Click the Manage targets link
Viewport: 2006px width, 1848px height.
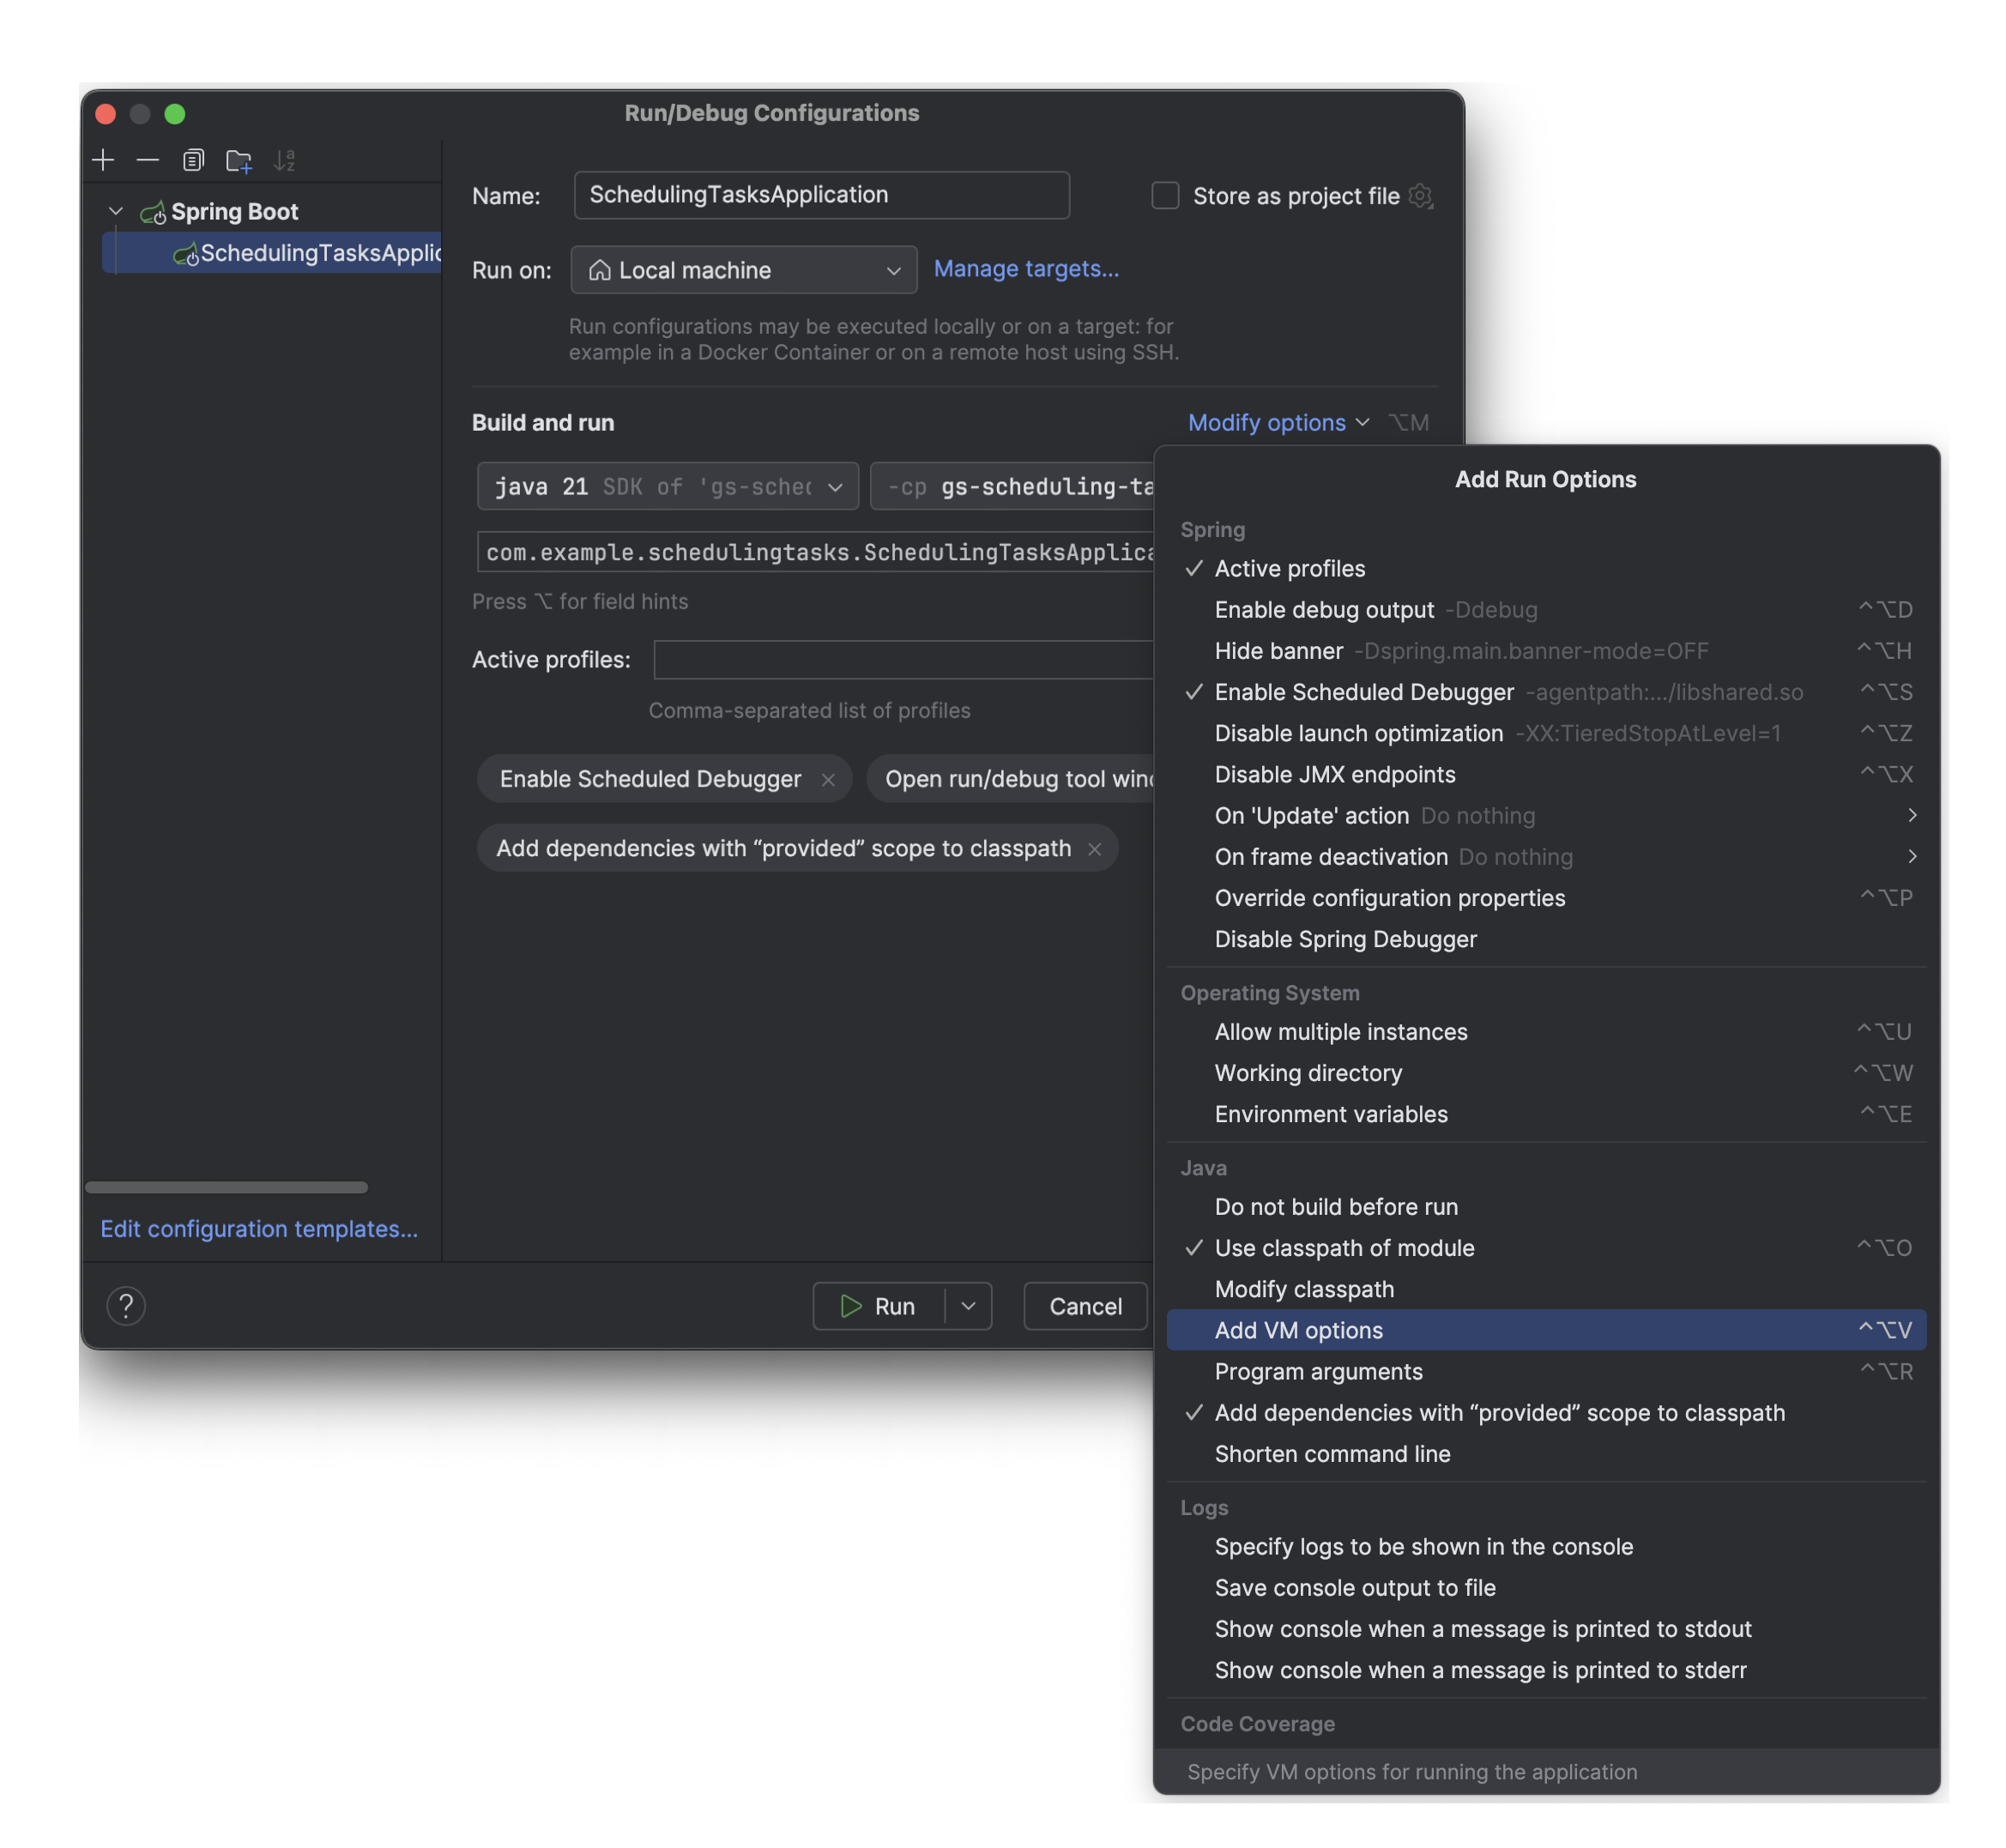click(1026, 268)
